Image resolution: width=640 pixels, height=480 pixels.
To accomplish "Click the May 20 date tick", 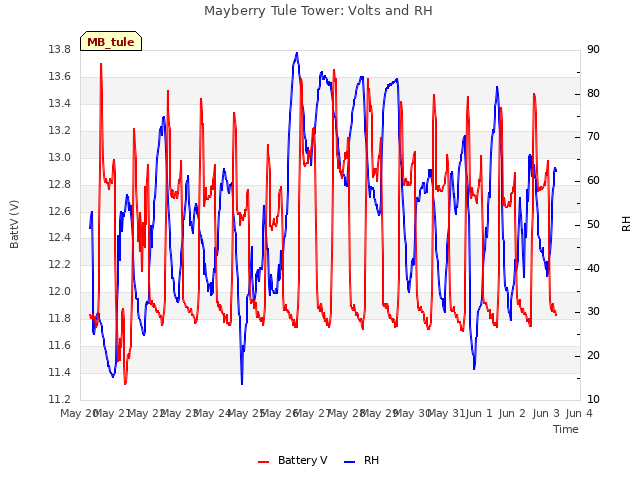I will (78, 413).
